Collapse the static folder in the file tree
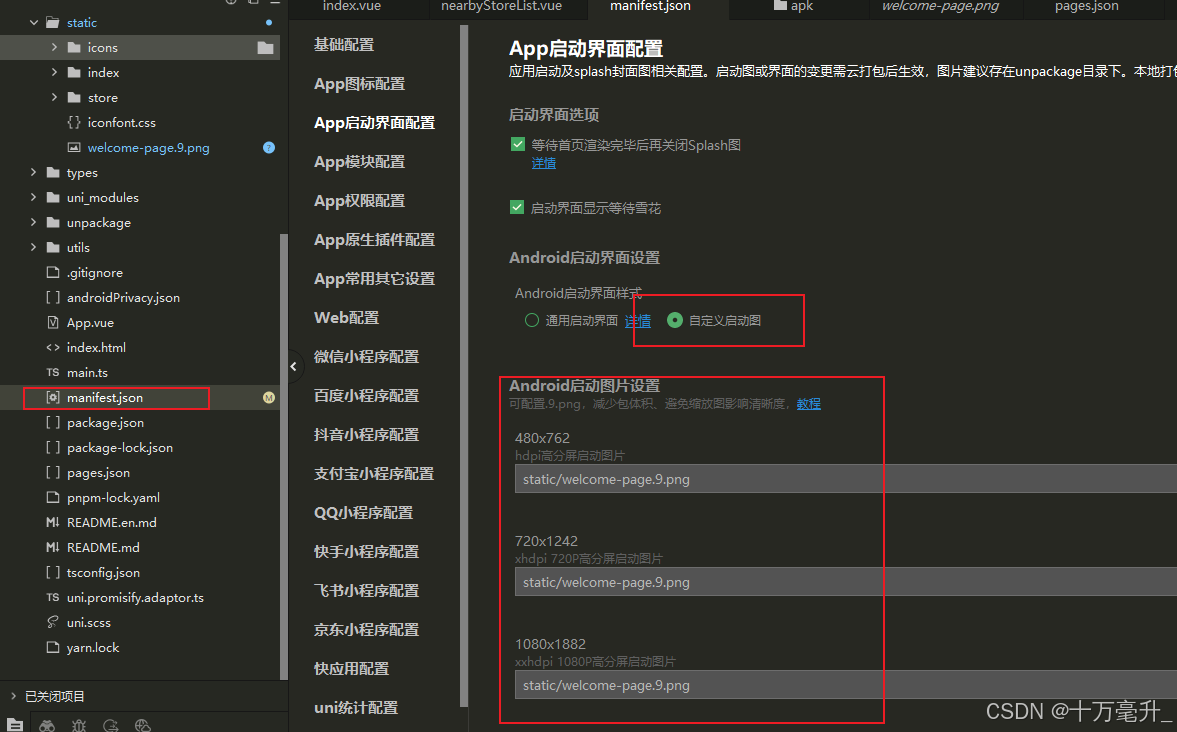 pyautogui.click(x=33, y=22)
